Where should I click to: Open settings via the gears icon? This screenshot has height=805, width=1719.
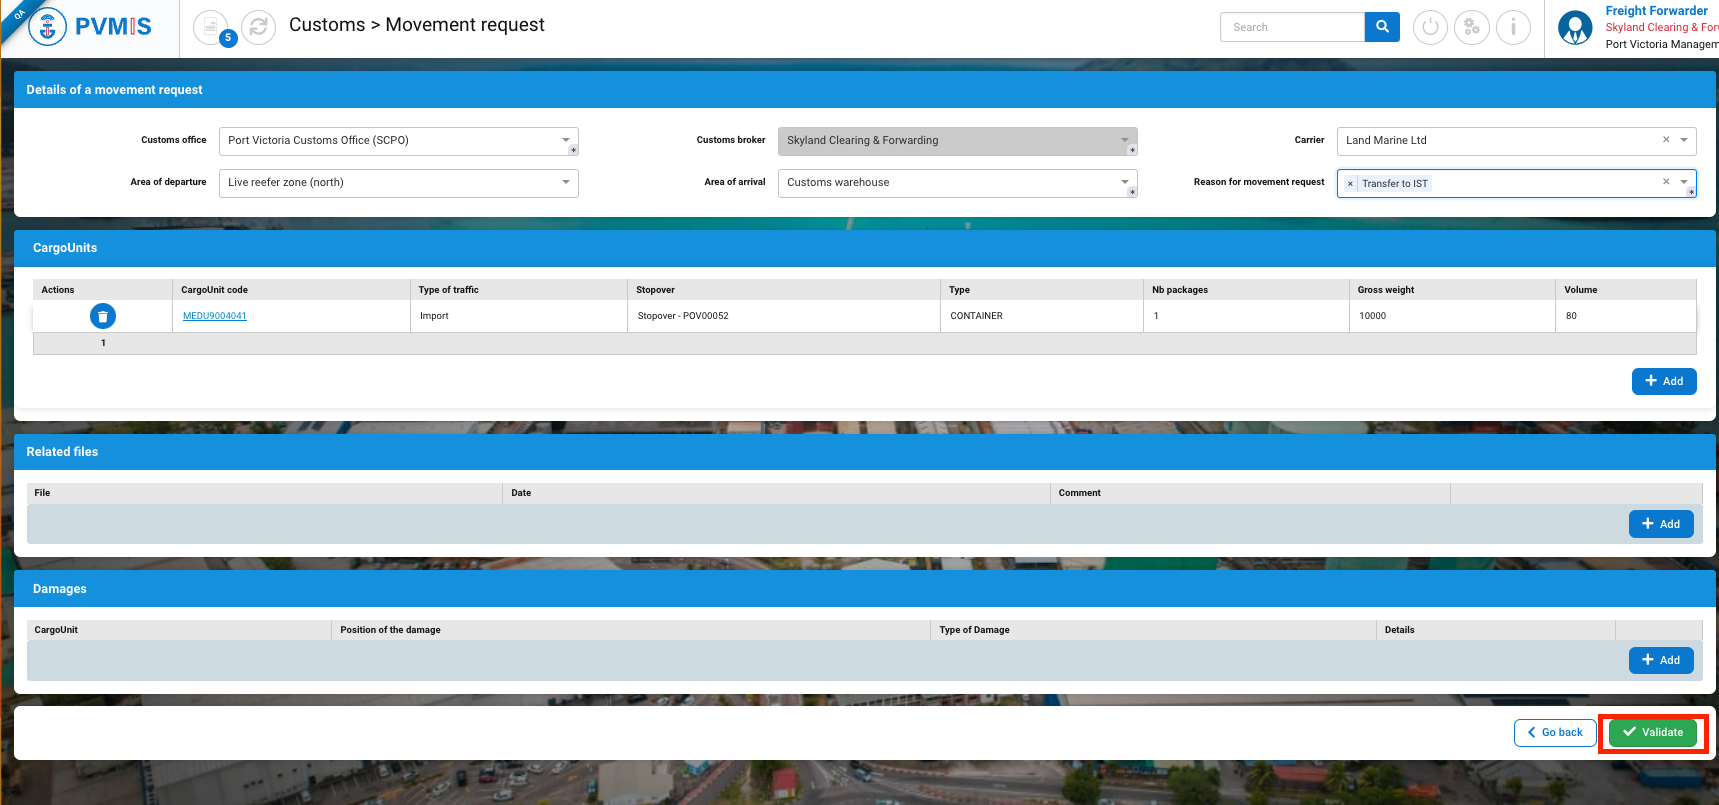(1471, 27)
